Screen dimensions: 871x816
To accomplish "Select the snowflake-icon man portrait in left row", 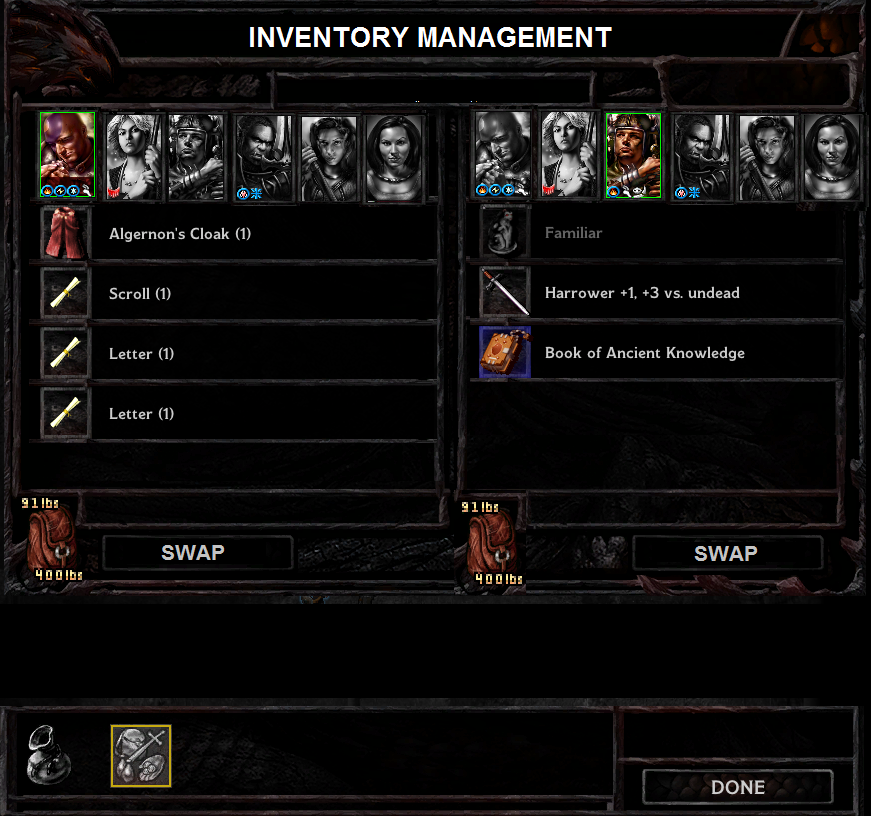I will 263,157.
